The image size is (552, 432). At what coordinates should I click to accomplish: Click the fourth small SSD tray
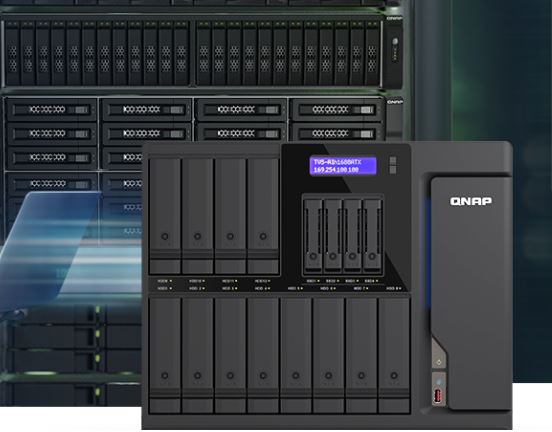pos(372,236)
